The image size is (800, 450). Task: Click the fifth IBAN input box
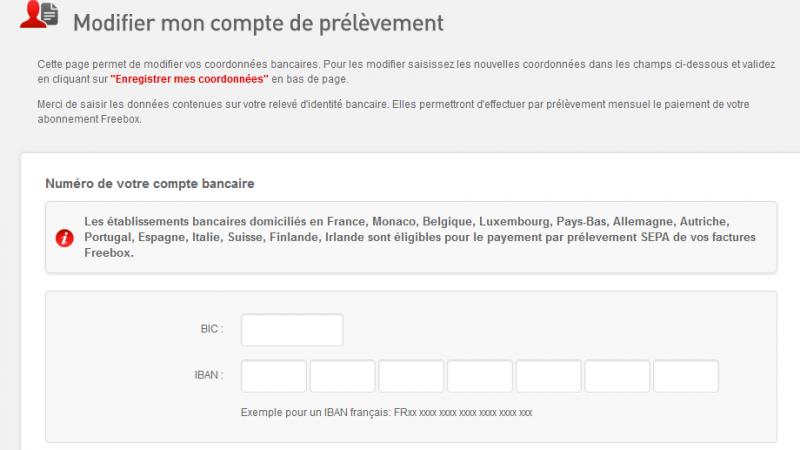548,376
